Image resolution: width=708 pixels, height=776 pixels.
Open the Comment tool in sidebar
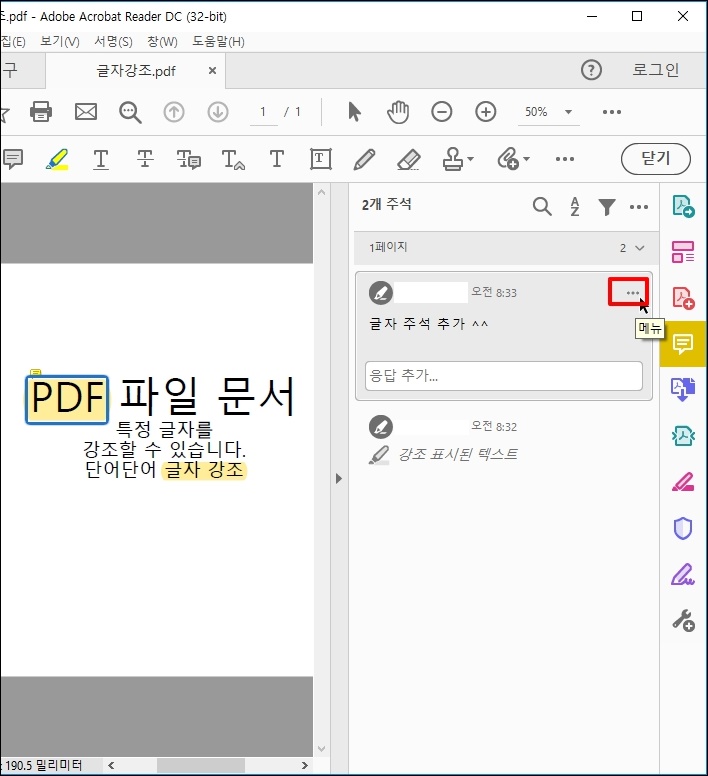point(683,344)
